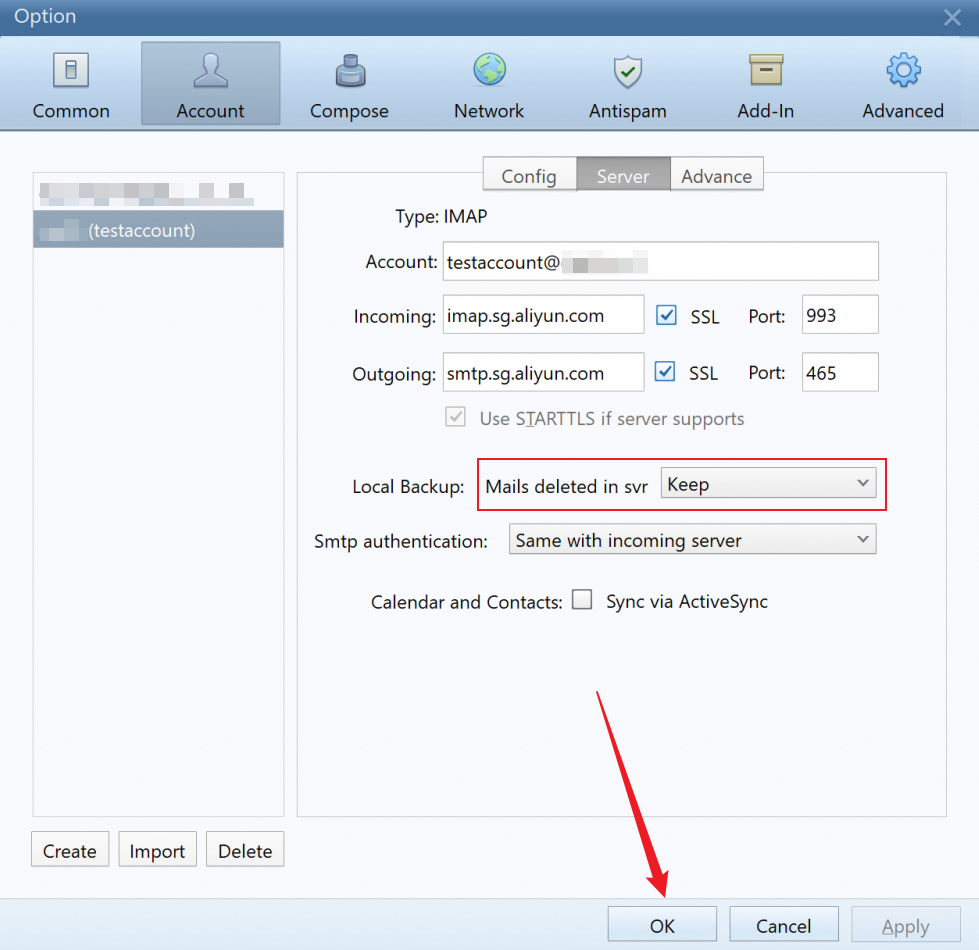Toggle SSL for the incoming server
Screen dimensions: 979x950
pos(666,315)
